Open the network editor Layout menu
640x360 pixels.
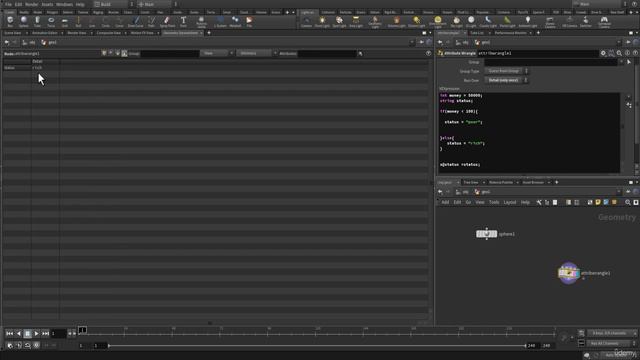click(510, 202)
